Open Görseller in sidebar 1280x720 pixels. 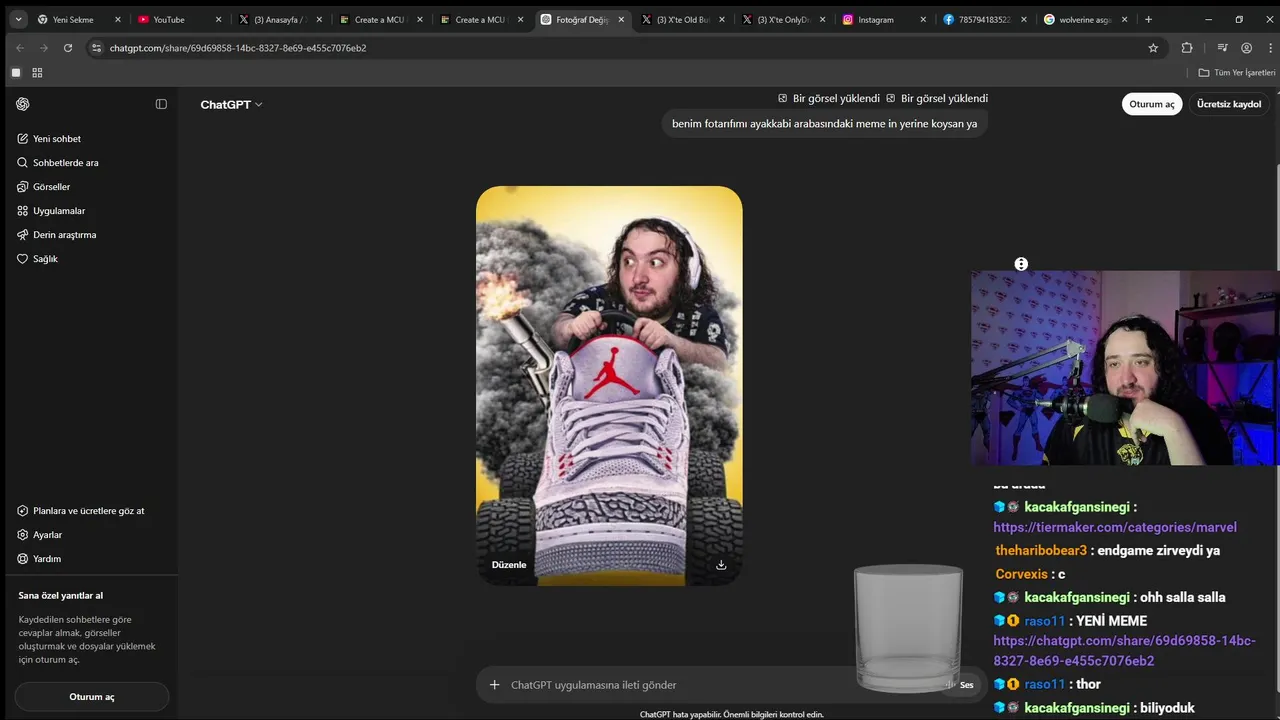[x=91, y=187]
